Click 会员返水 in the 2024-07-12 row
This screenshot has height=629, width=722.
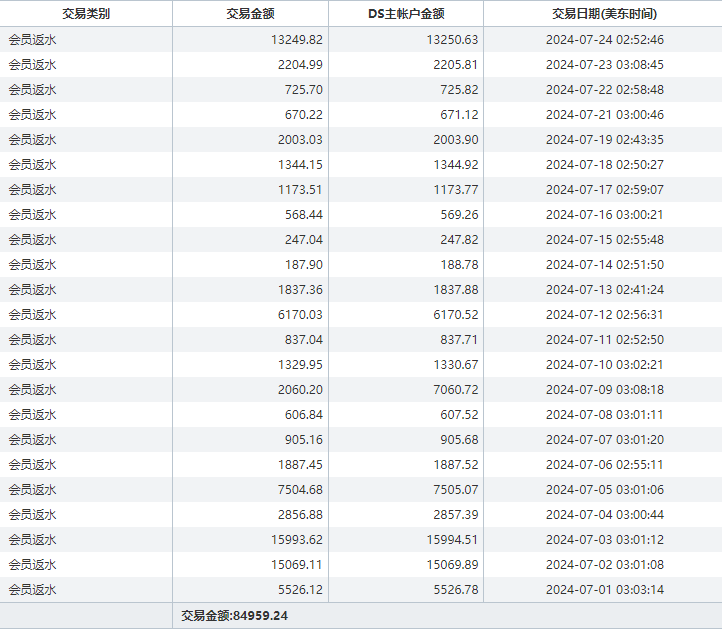(32, 314)
